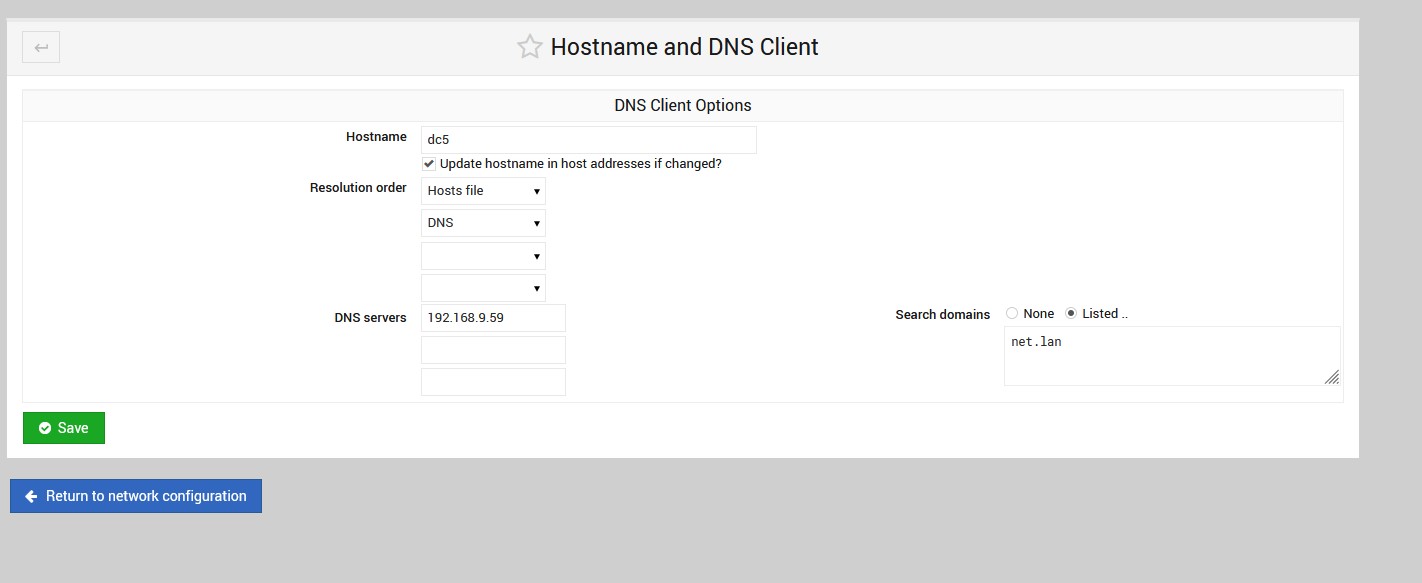1422x583 pixels.
Task: Click the 'DNS Client Options' section header
Action: 682,105
